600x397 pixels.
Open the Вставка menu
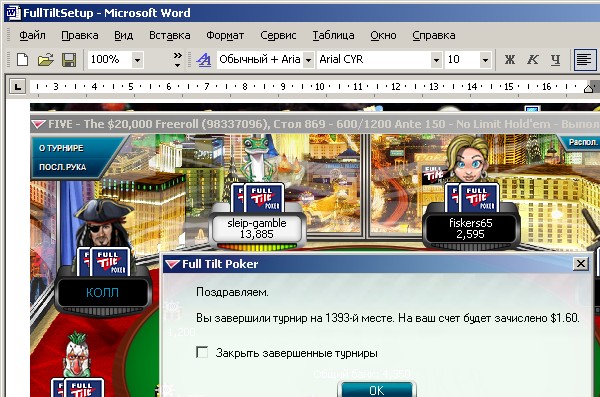(170, 35)
